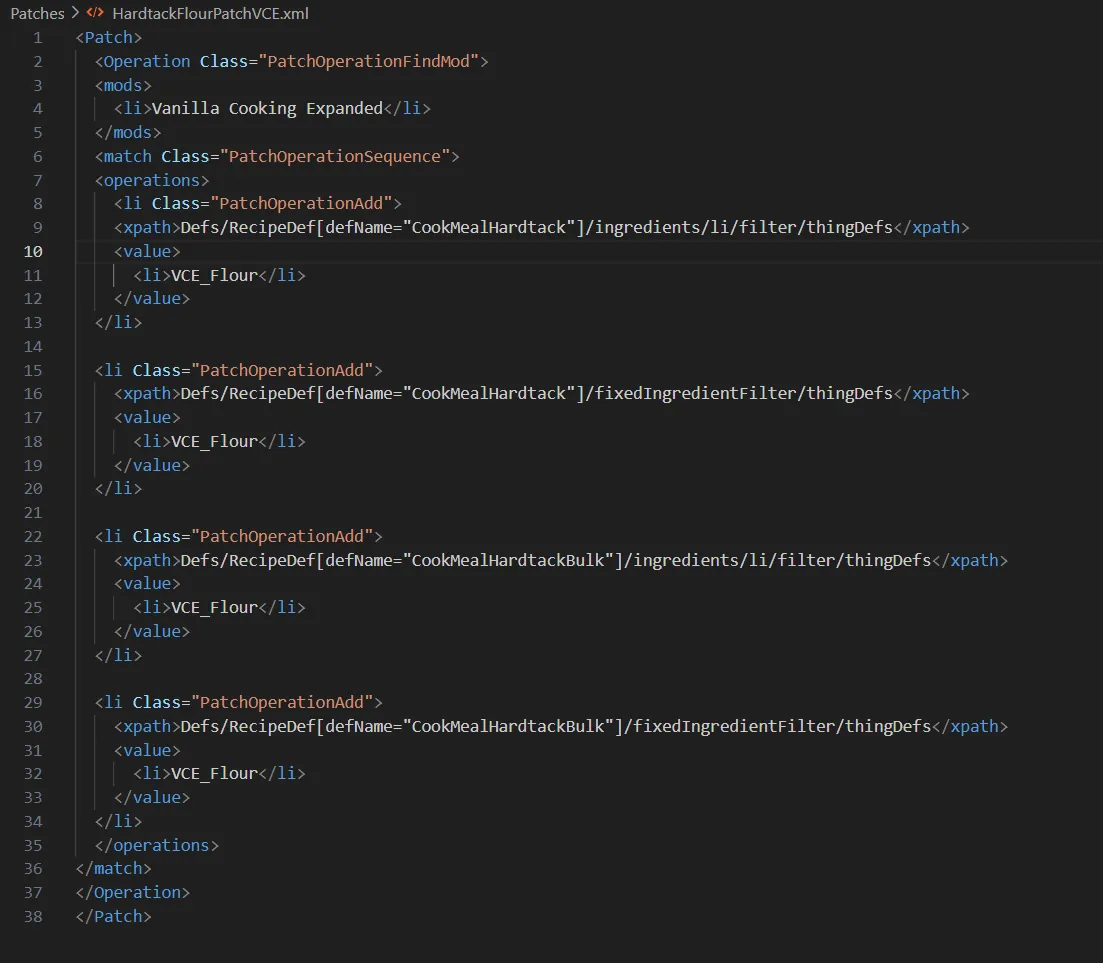The image size is (1103, 963).
Task: Click the closing match tag on line 36
Action: tap(114, 868)
